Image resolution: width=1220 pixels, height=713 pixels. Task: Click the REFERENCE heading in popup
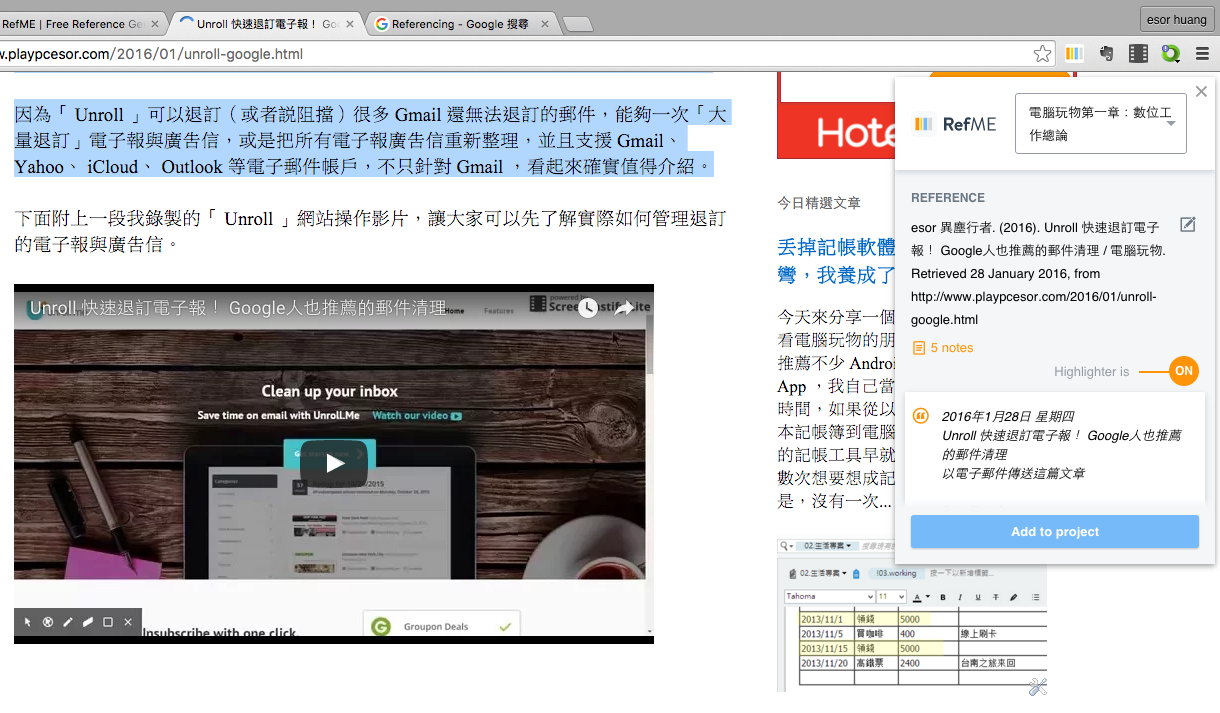(948, 198)
